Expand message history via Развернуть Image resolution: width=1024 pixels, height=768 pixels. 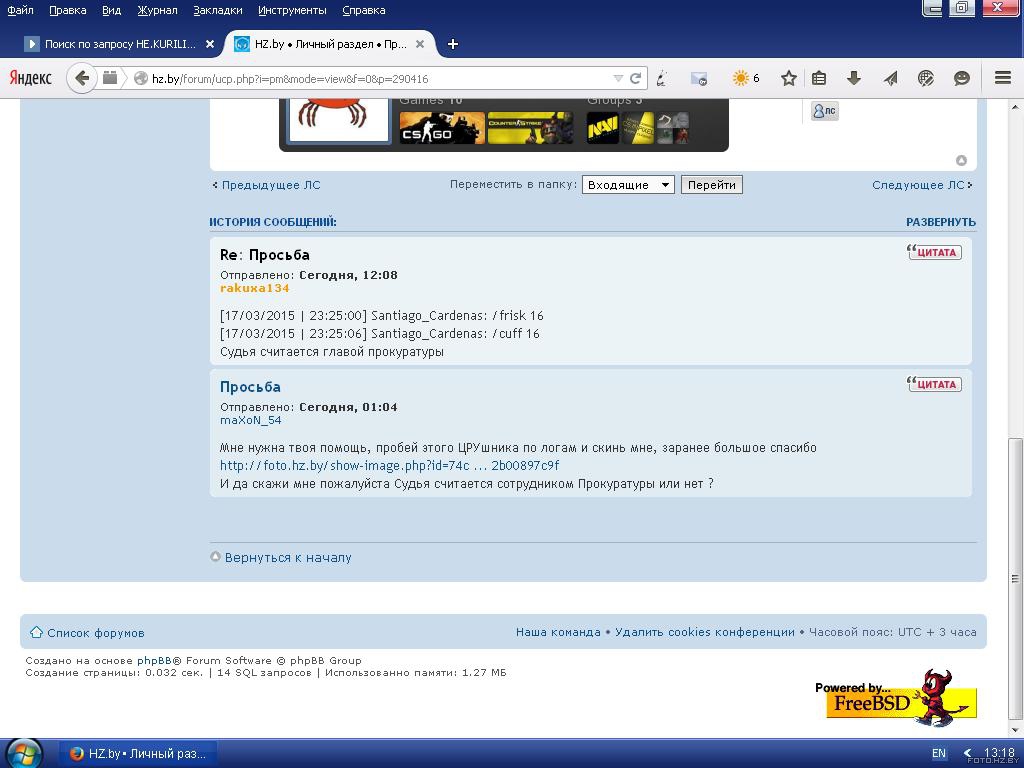940,222
